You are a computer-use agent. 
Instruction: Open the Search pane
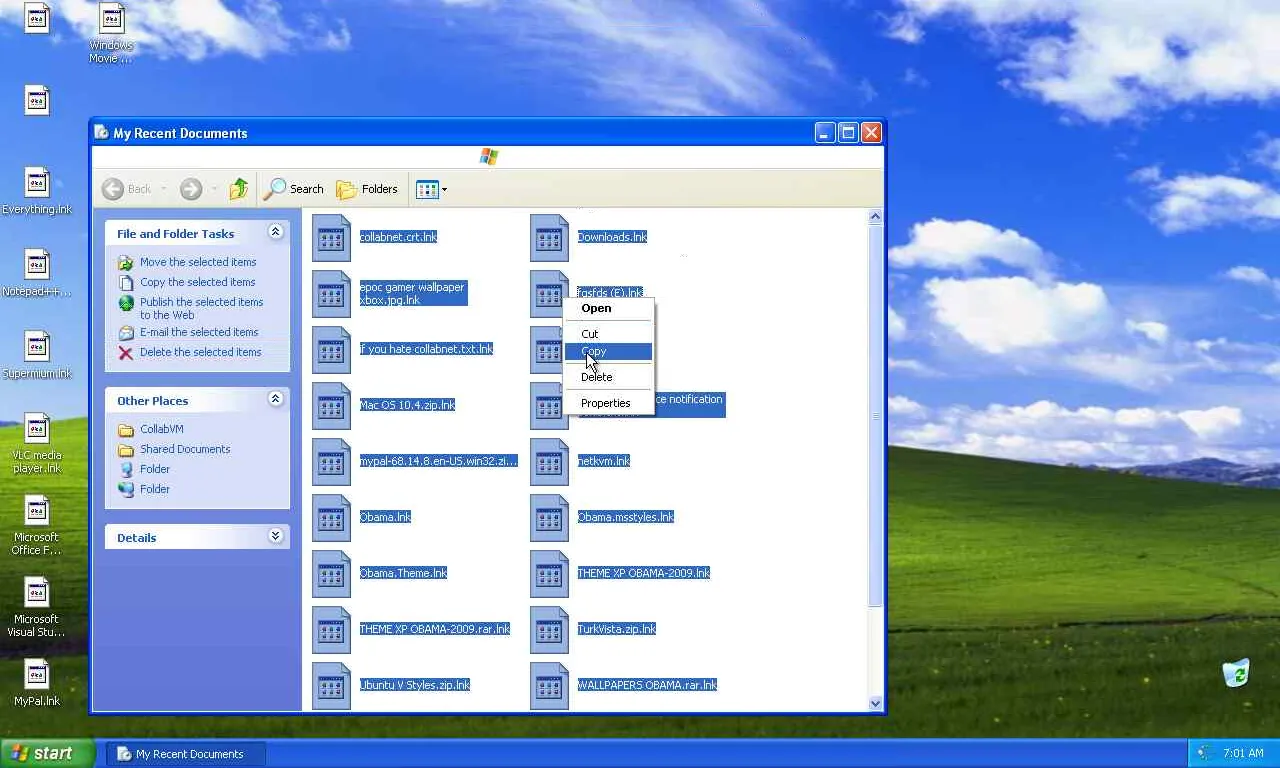click(294, 189)
